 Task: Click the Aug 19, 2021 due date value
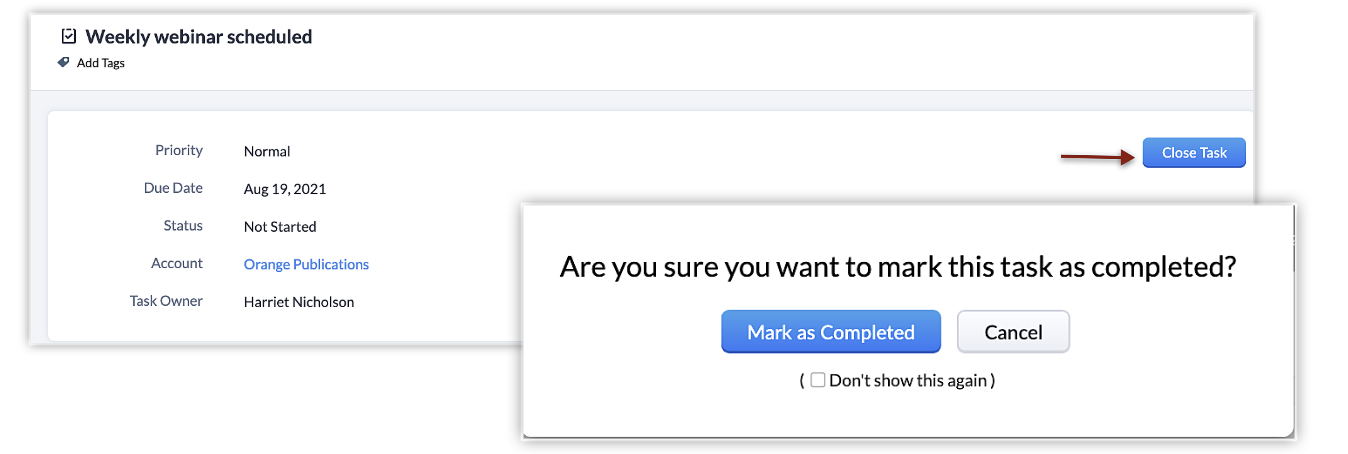click(285, 189)
